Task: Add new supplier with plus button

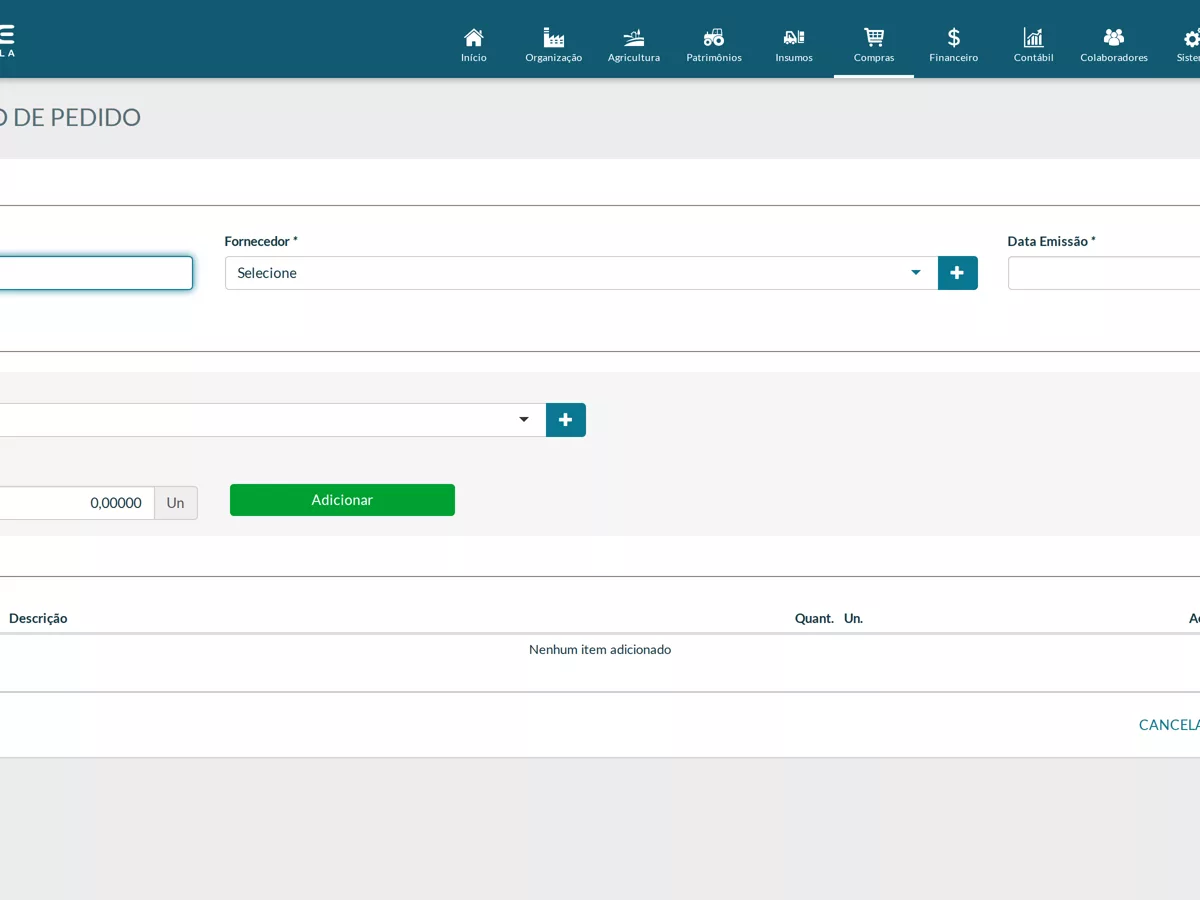Action: (x=958, y=273)
